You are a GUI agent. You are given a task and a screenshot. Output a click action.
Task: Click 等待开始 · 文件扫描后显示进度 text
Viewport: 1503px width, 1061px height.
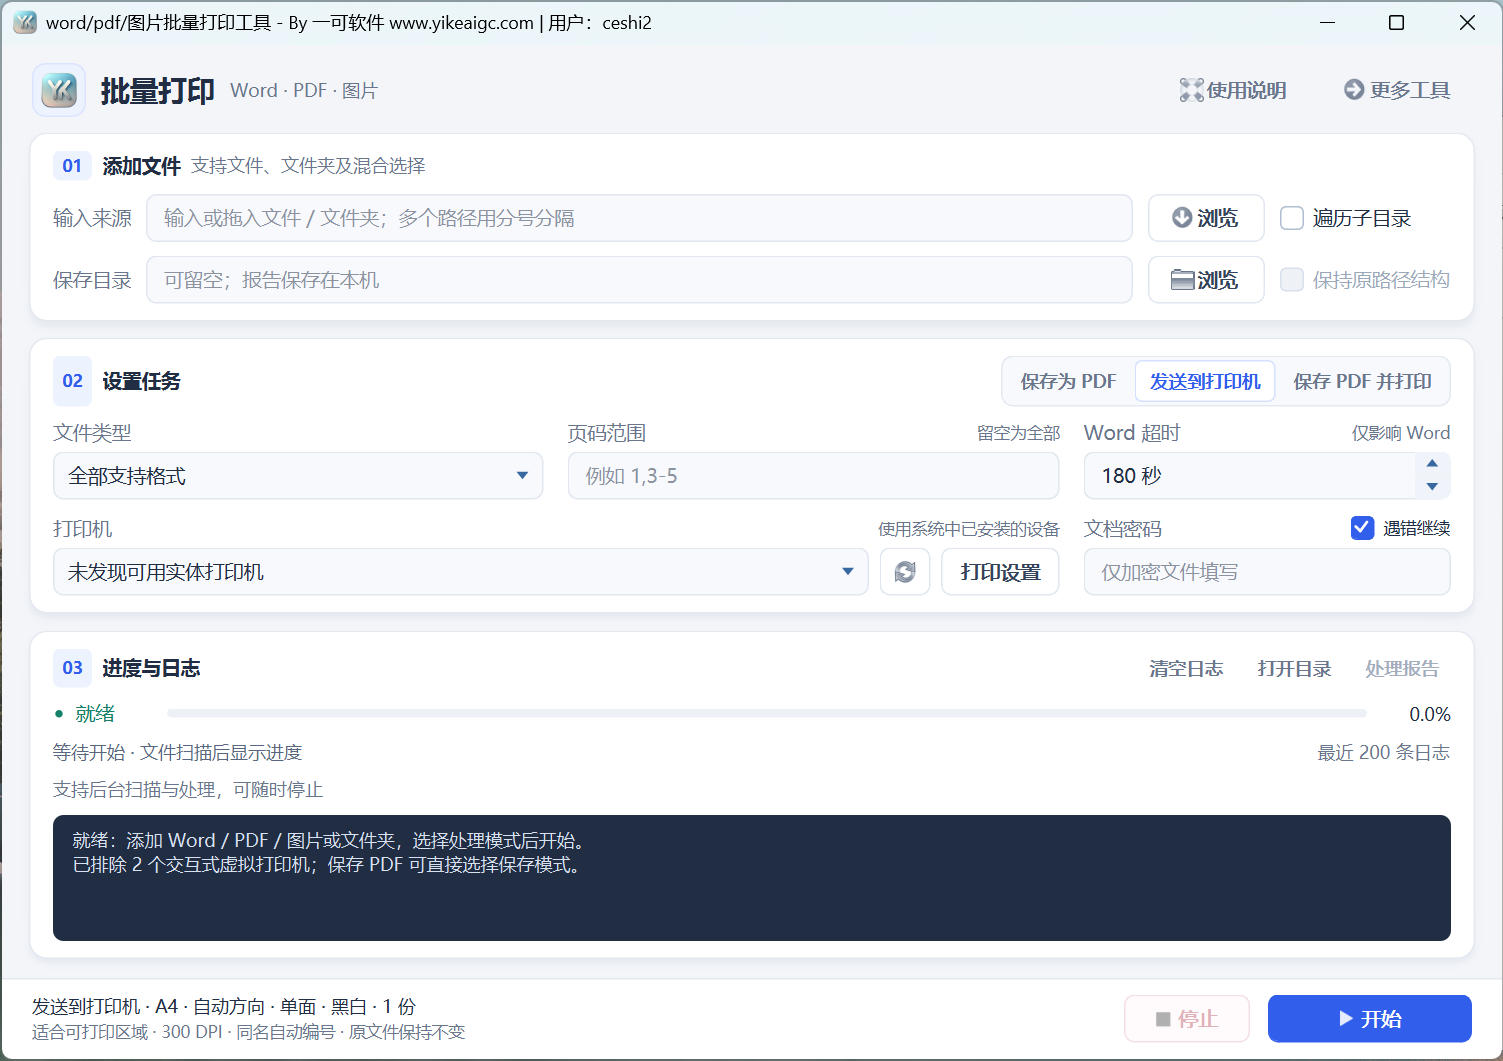[x=177, y=753]
